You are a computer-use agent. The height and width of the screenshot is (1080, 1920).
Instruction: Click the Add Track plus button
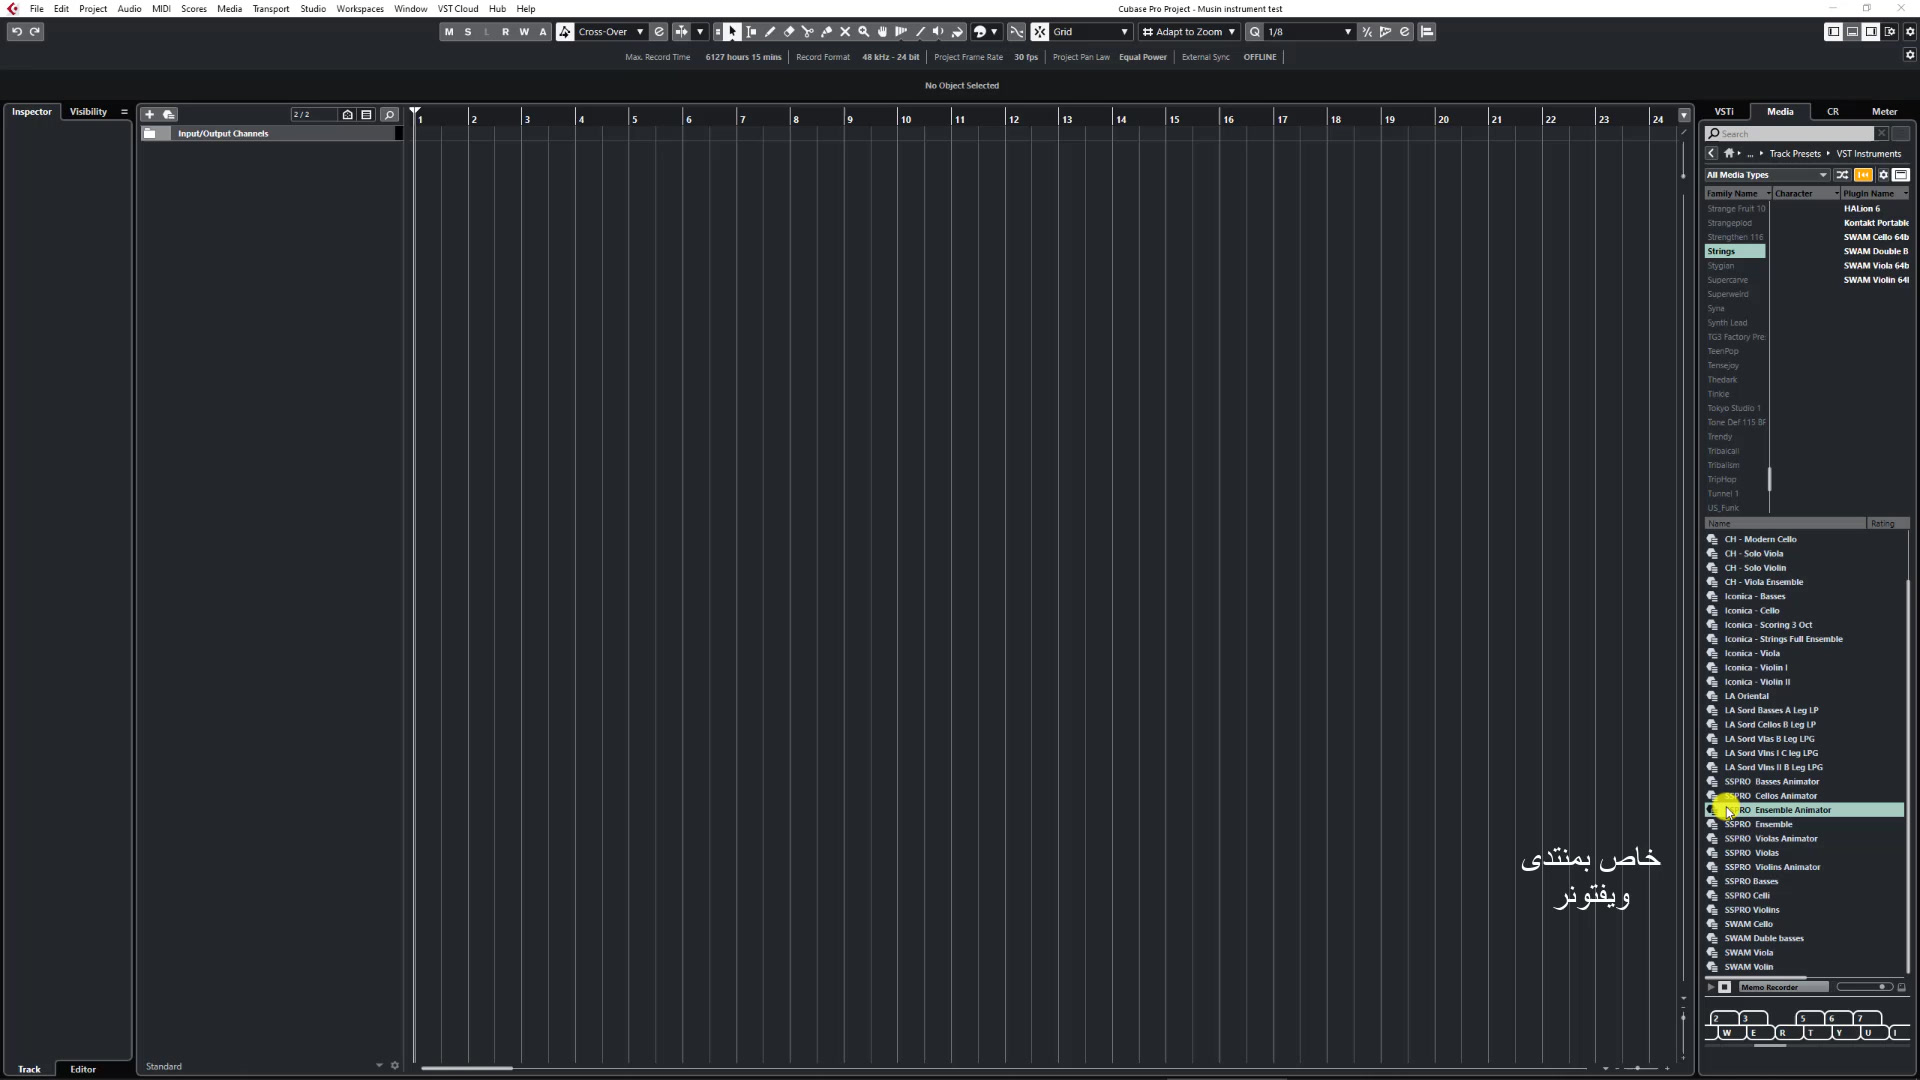[149, 114]
